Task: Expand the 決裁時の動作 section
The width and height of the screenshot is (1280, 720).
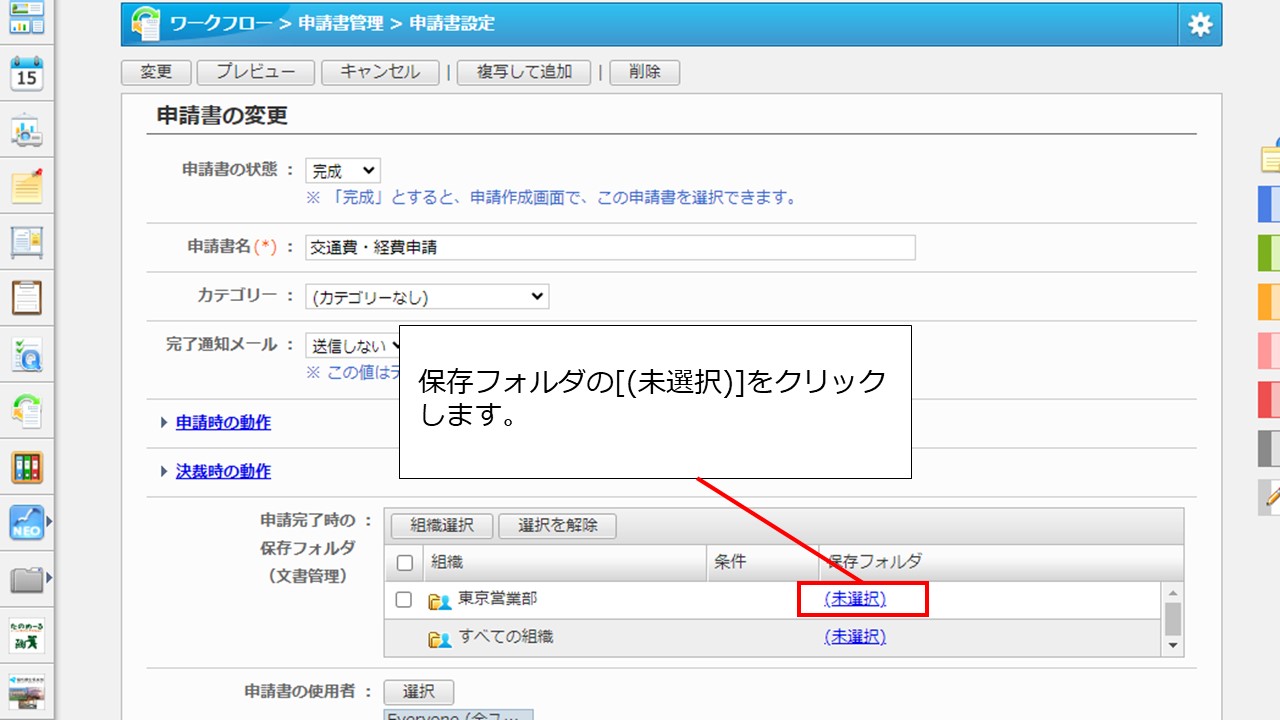Action: [223, 472]
